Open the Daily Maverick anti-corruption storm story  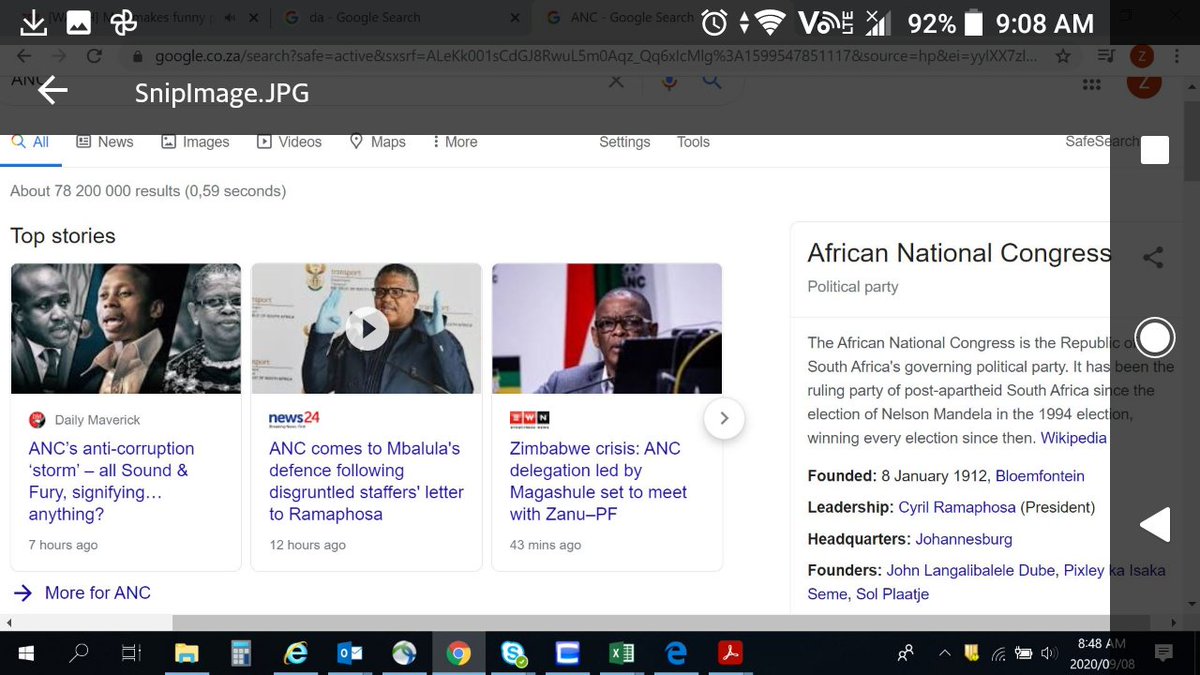click(111, 481)
